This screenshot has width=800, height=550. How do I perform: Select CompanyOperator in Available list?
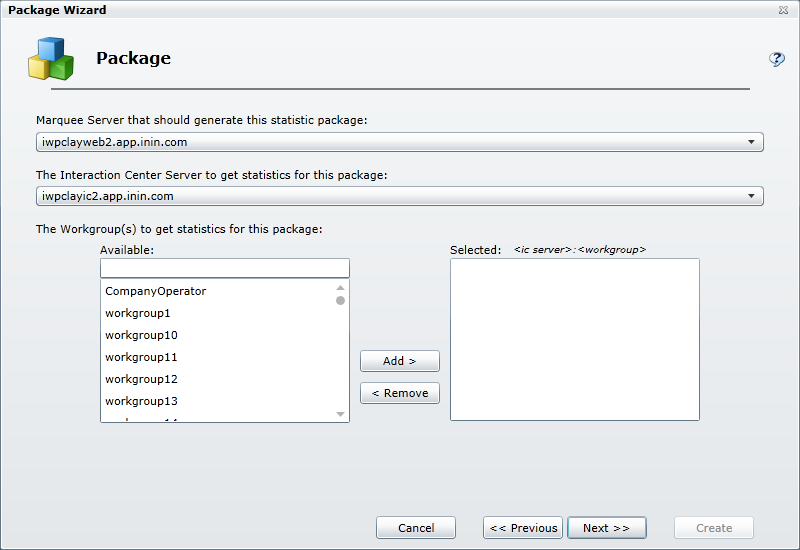point(156,291)
